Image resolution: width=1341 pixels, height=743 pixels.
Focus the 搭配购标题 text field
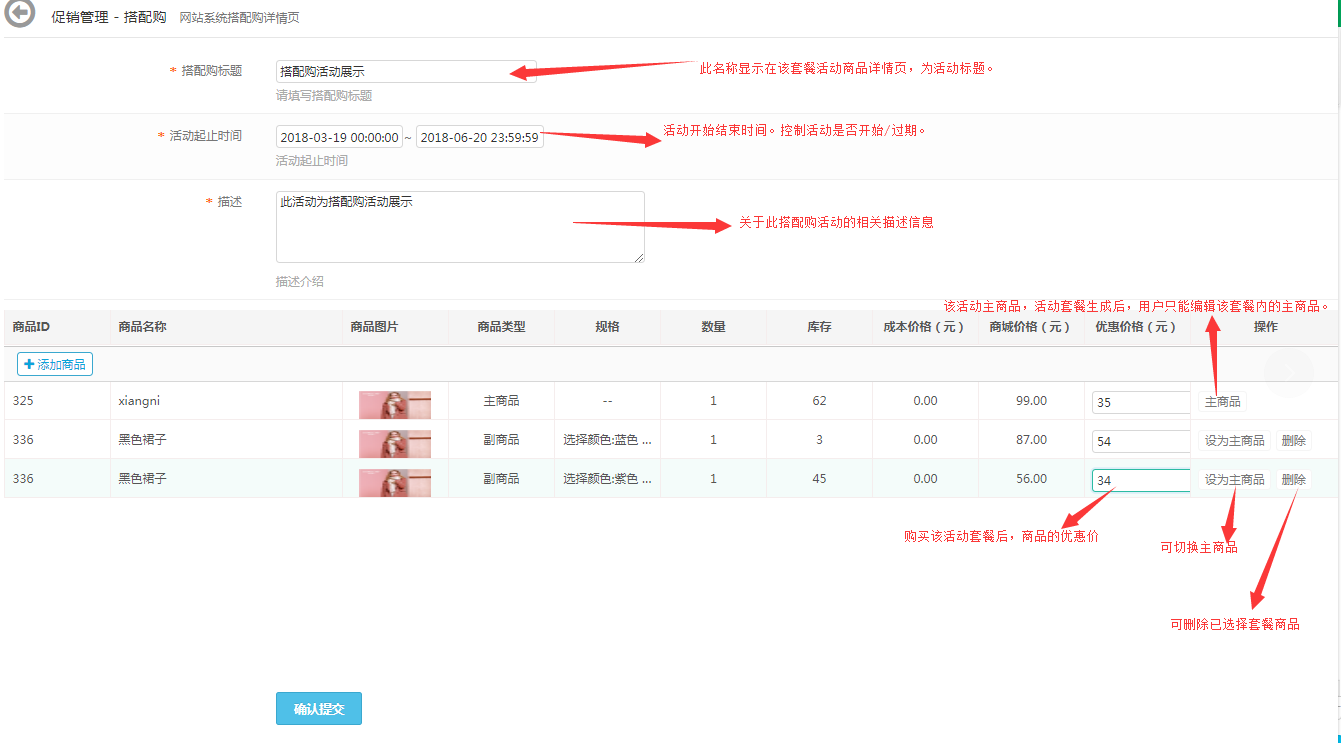pyautogui.click(x=405, y=72)
